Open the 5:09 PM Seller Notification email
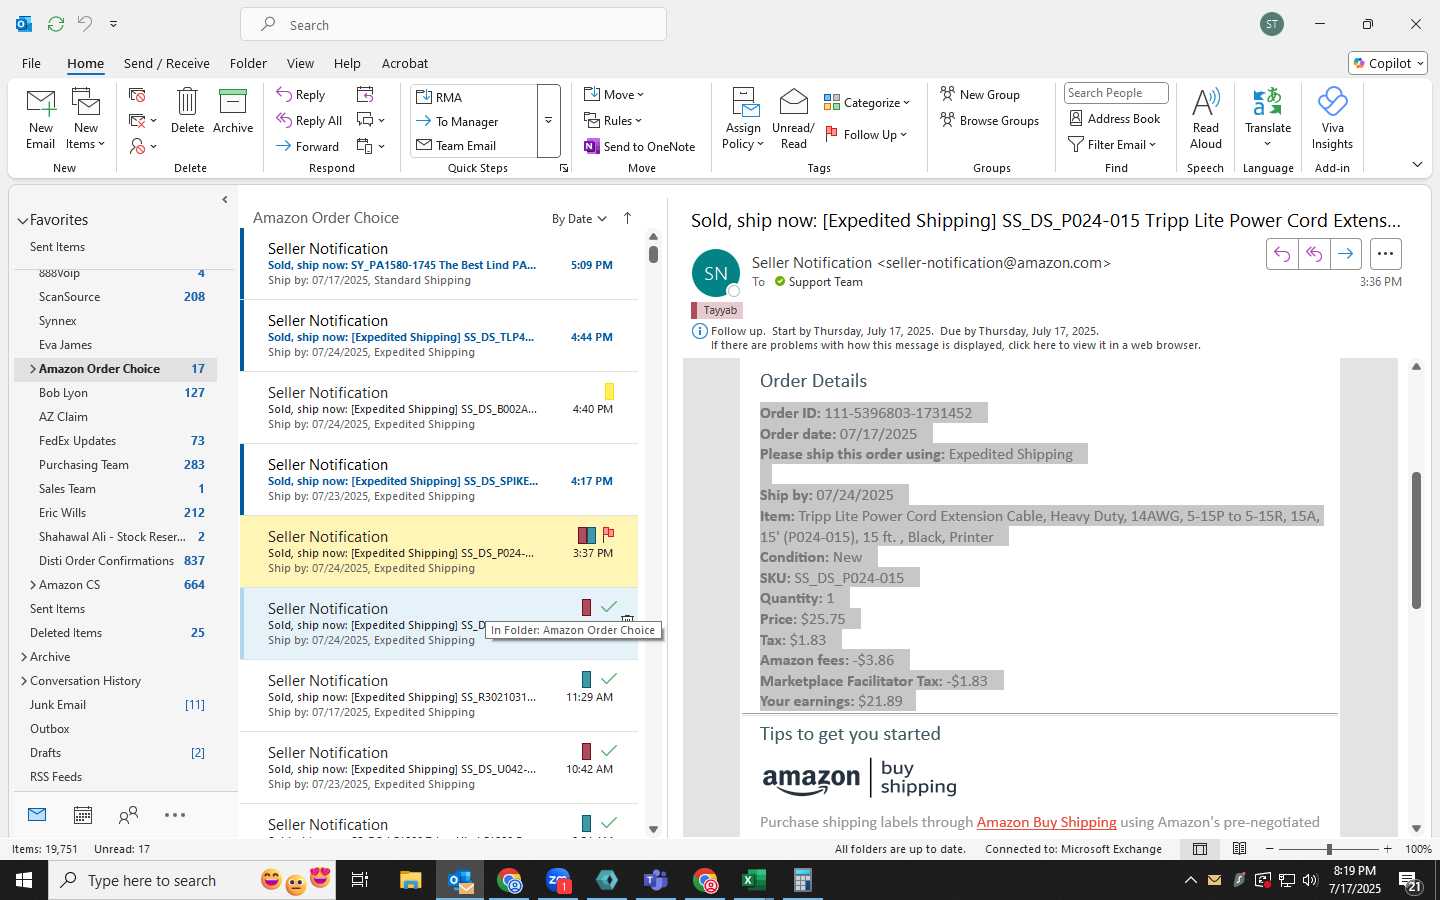 coord(439,264)
